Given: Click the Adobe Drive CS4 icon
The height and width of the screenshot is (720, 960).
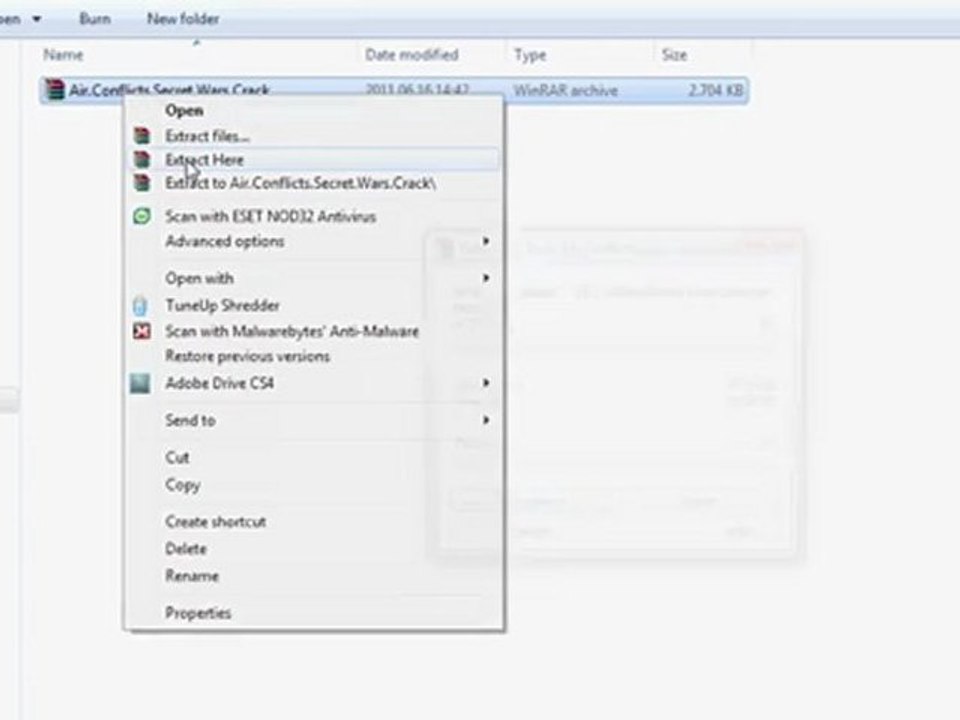Looking at the screenshot, I should coord(140,383).
